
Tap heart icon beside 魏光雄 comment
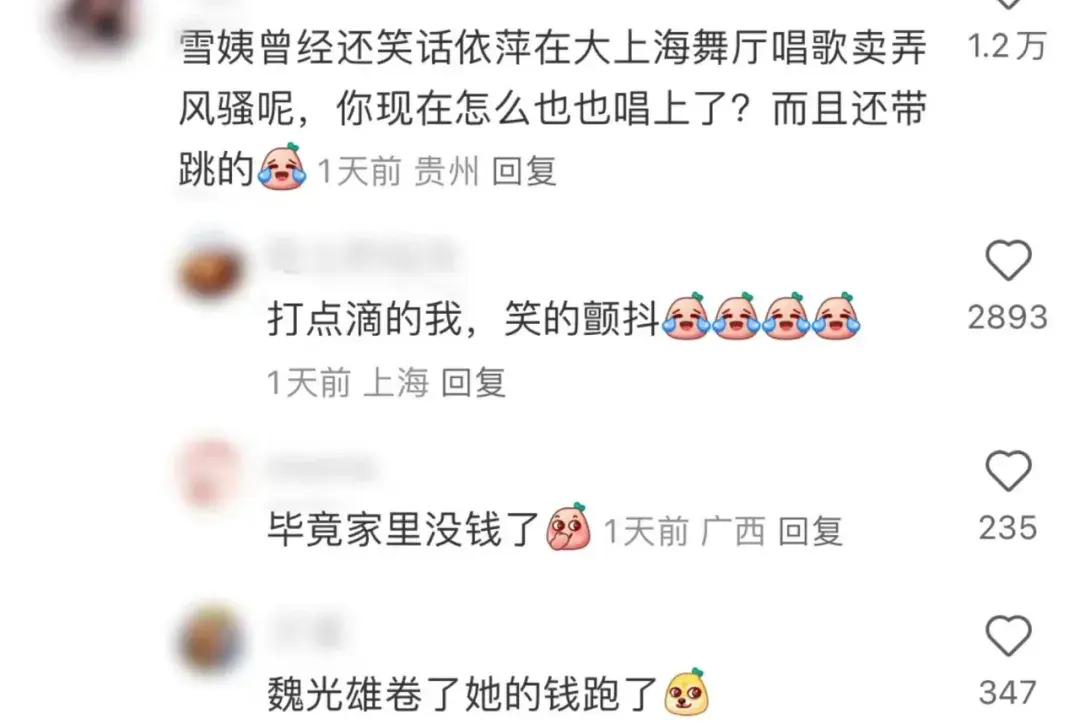(x=1008, y=635)
